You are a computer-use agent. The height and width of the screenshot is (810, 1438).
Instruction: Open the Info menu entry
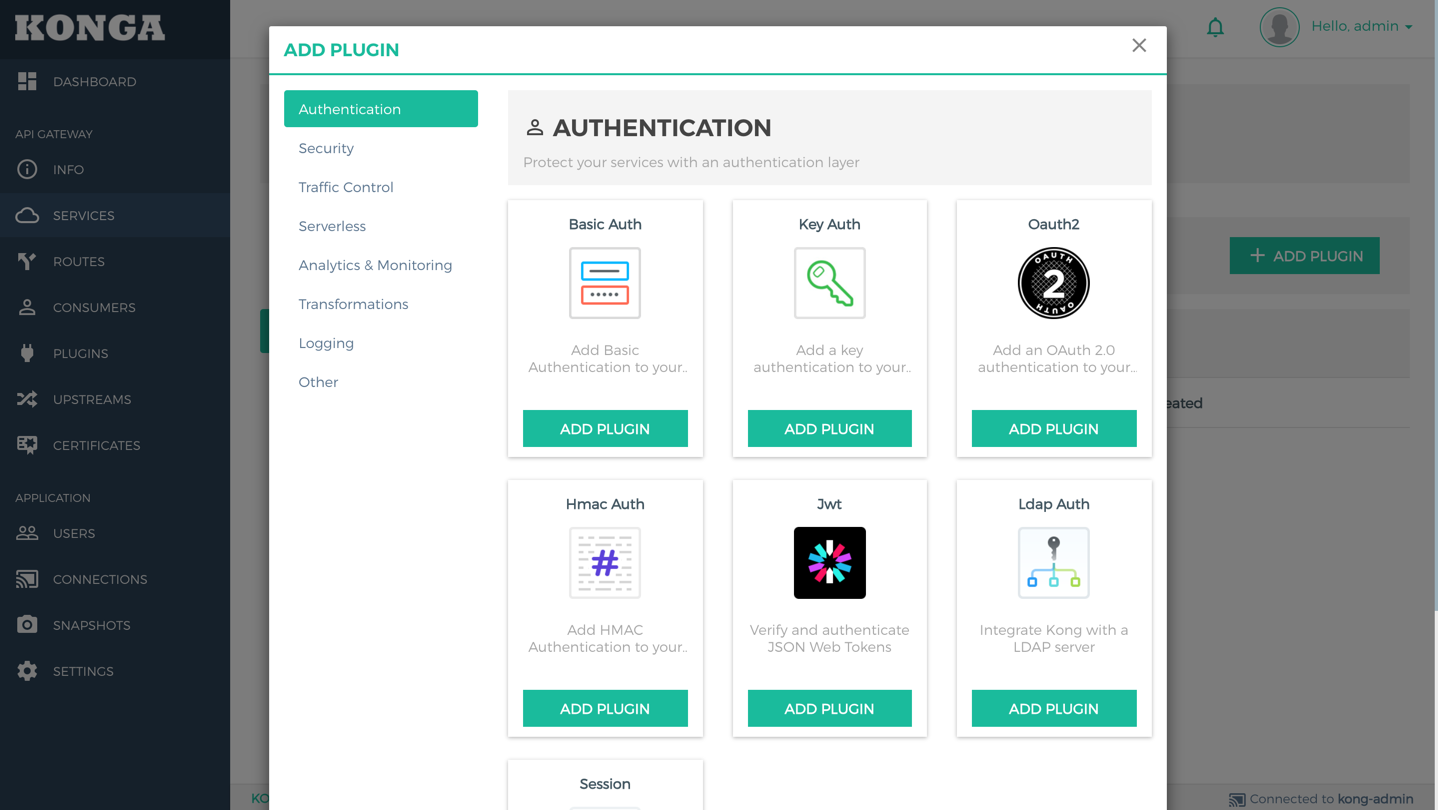click(x=115, y=170)
